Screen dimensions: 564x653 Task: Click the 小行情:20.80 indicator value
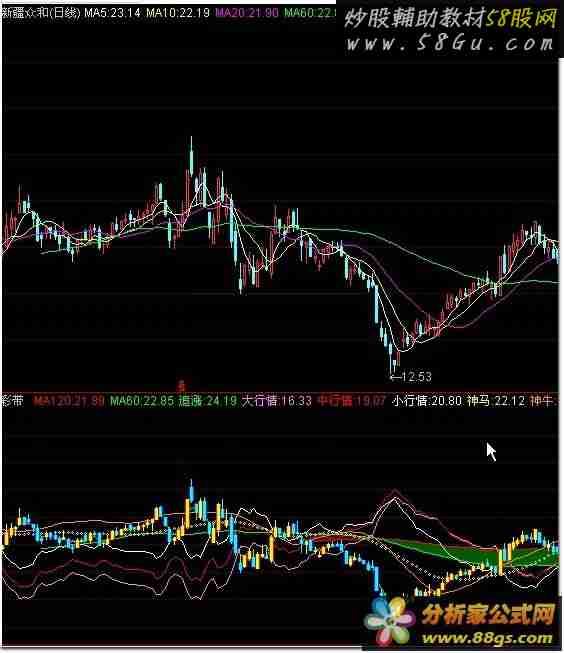point(427,401)
